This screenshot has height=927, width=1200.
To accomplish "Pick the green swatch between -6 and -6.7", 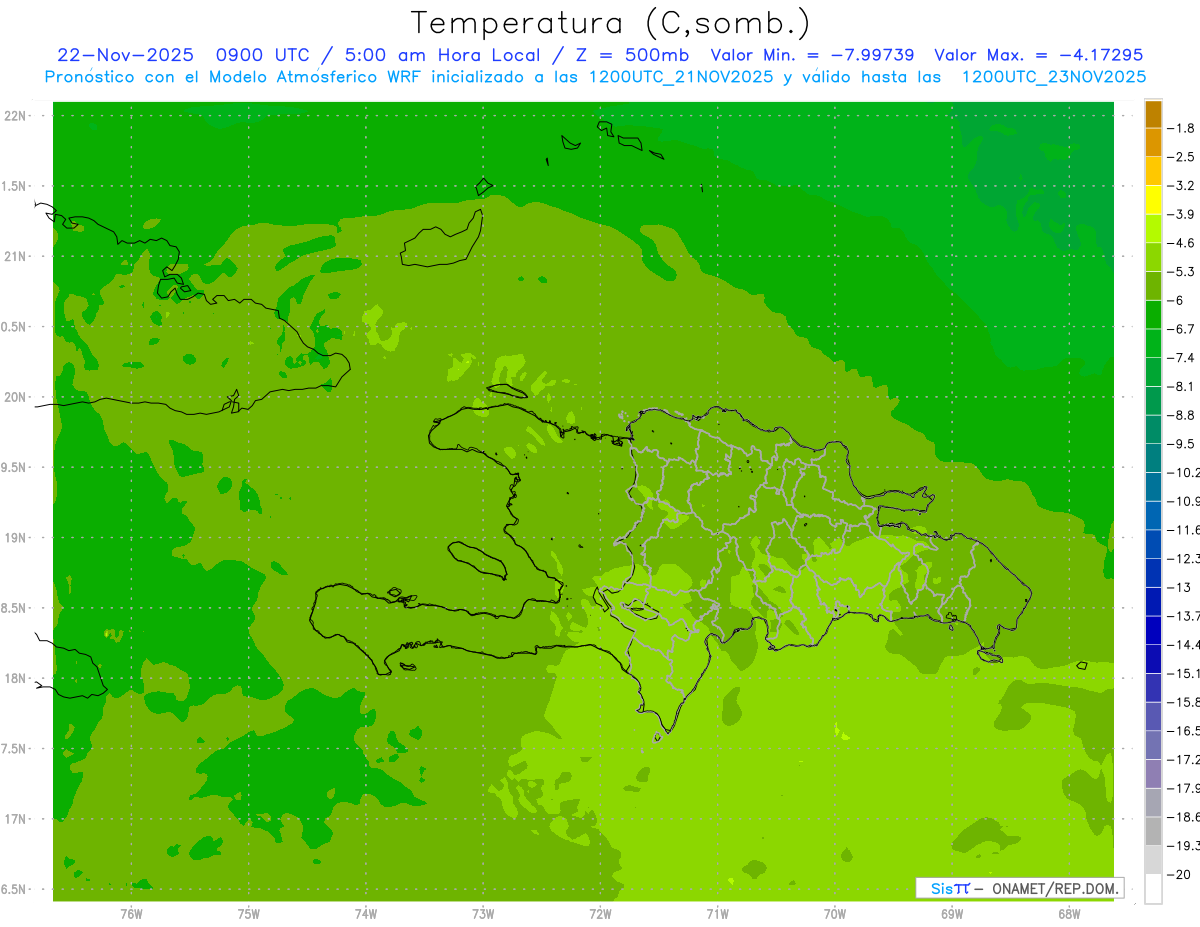I will click(x=1153, y=314).
